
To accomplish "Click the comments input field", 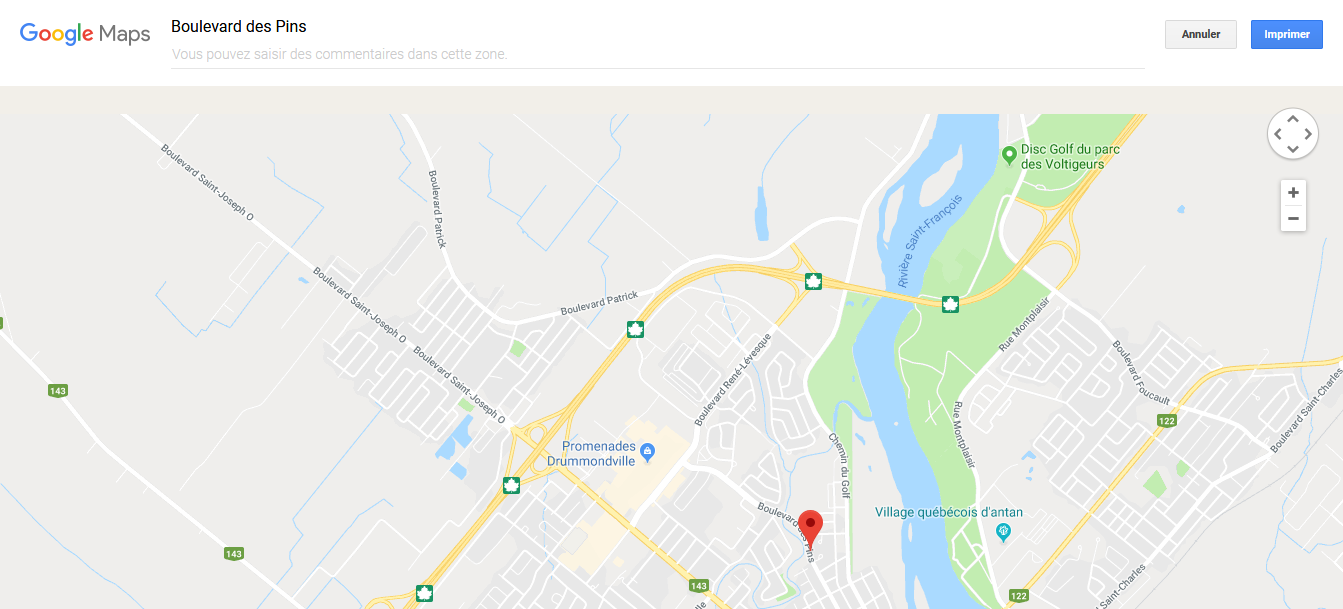I will [658, 54].
